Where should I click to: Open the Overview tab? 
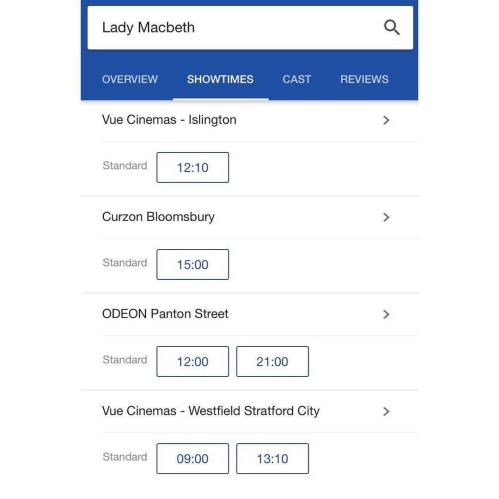(130, 79)
